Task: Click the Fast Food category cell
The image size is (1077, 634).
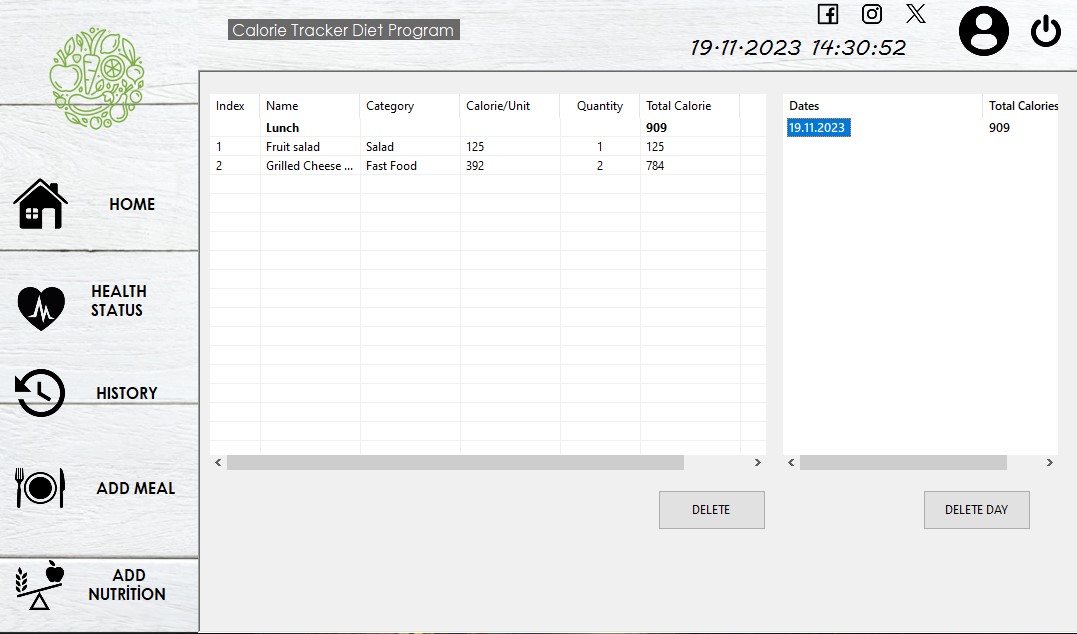Action: pyautogui.click(x=392, y=166)
